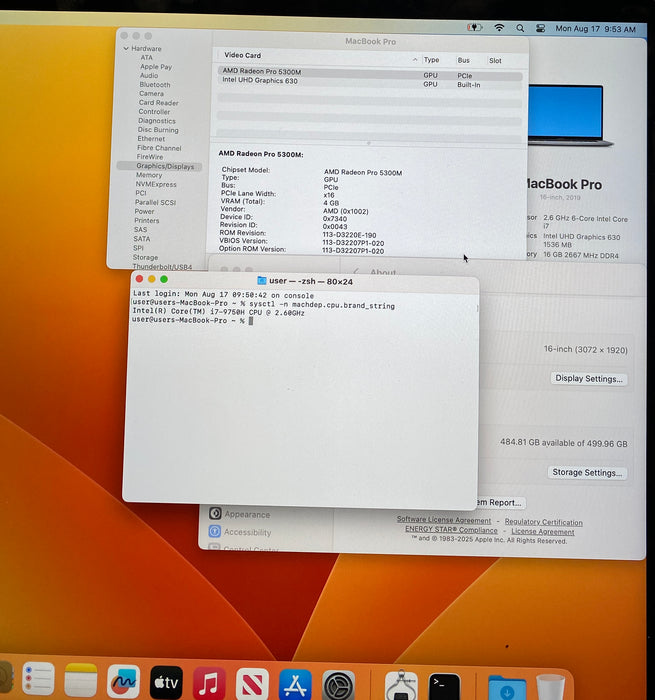This screenshot has width=655, height=700.
Task: Select AMD Radeon Pro 5300M row
Action: 370,73
